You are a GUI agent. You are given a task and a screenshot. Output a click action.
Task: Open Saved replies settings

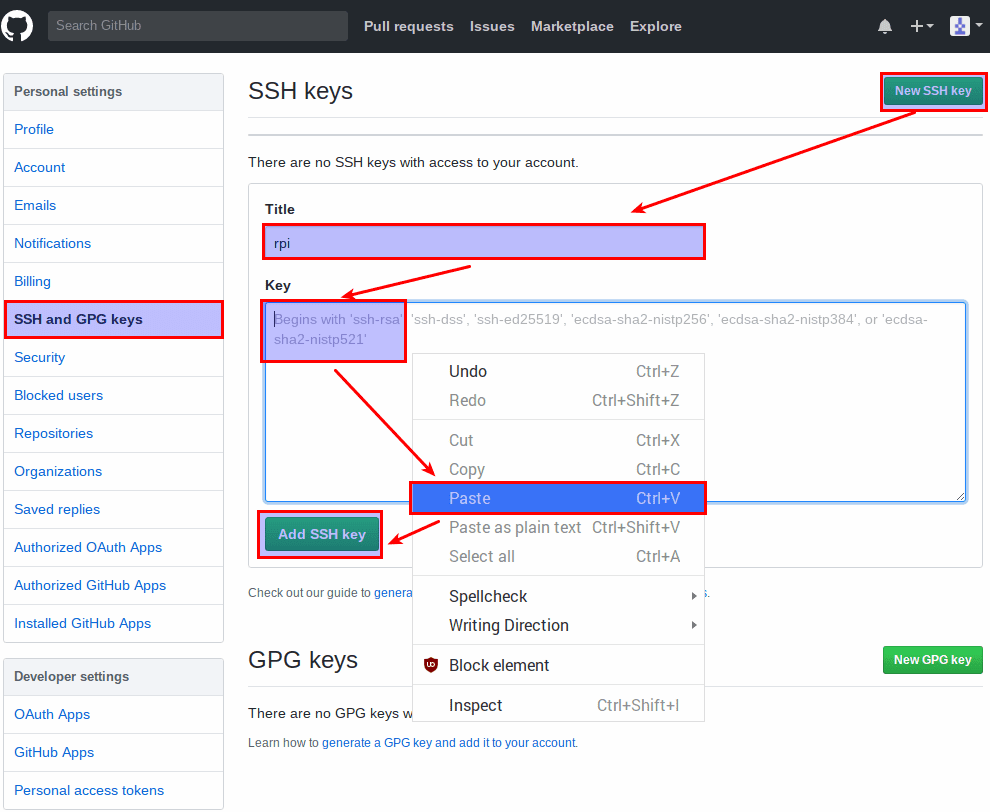click(114, 509)
